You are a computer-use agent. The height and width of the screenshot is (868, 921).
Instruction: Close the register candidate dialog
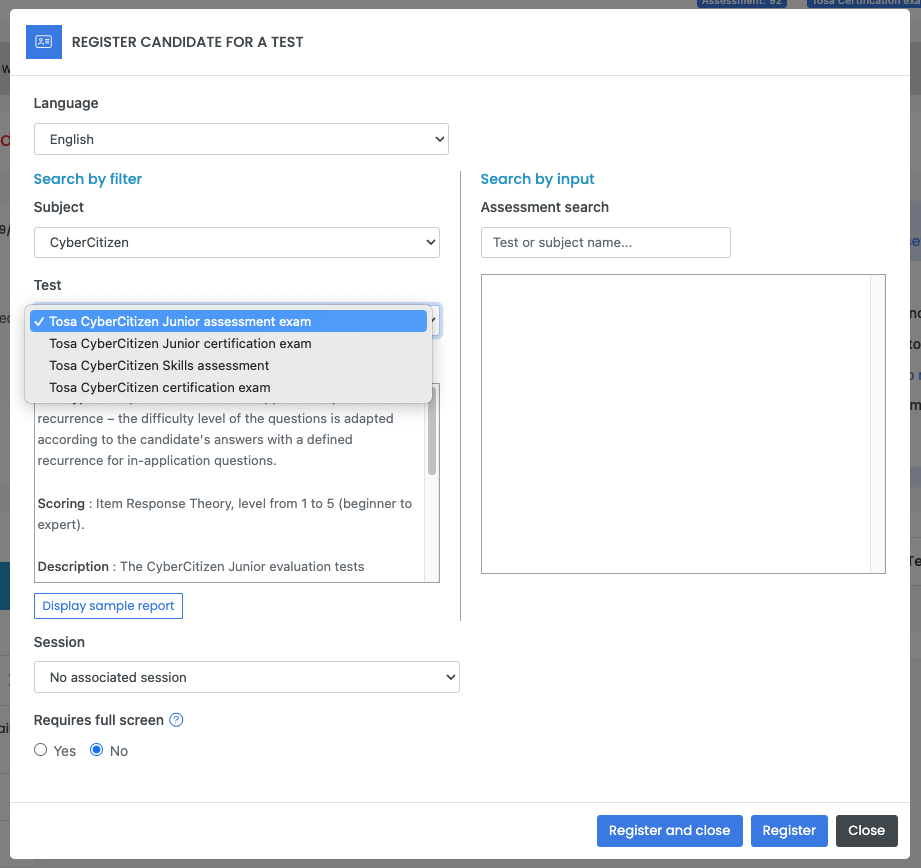coord(866,830)
